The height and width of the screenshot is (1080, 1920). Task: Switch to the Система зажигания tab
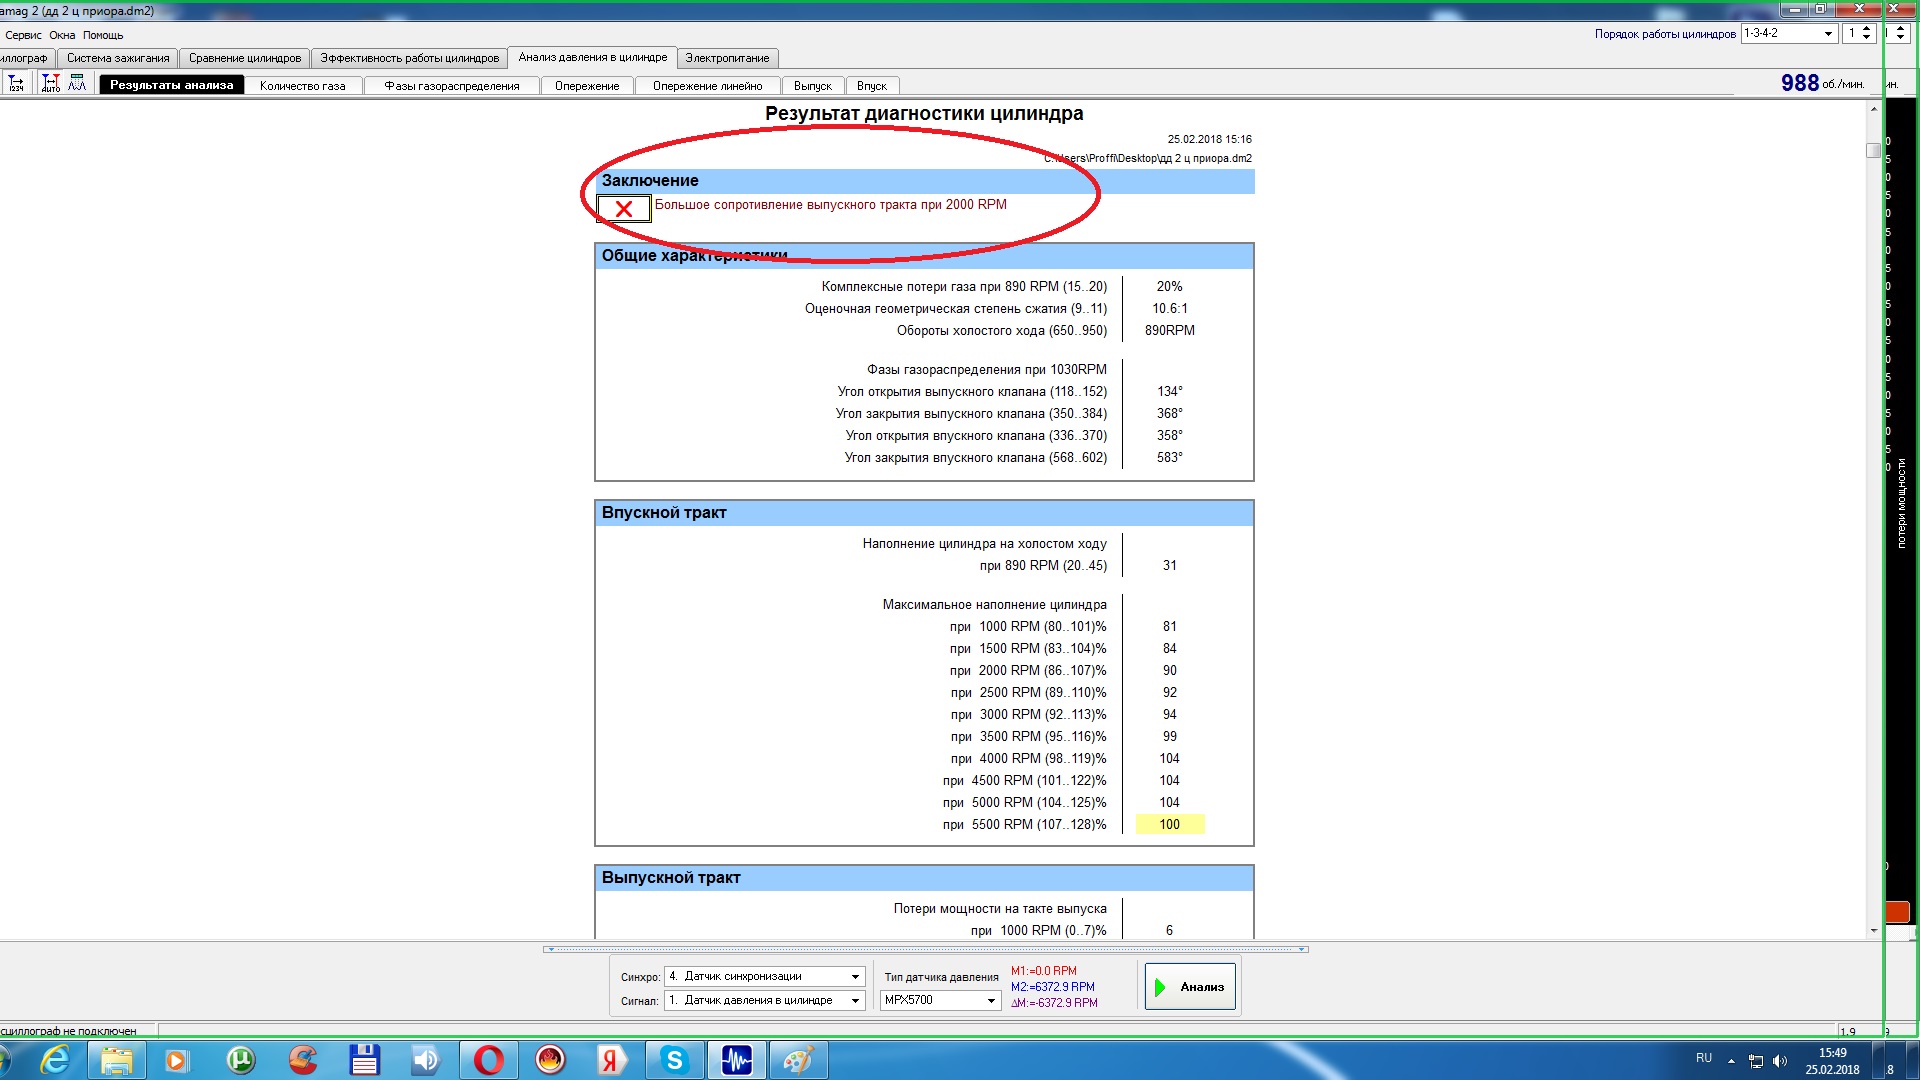tap(118, 58)
